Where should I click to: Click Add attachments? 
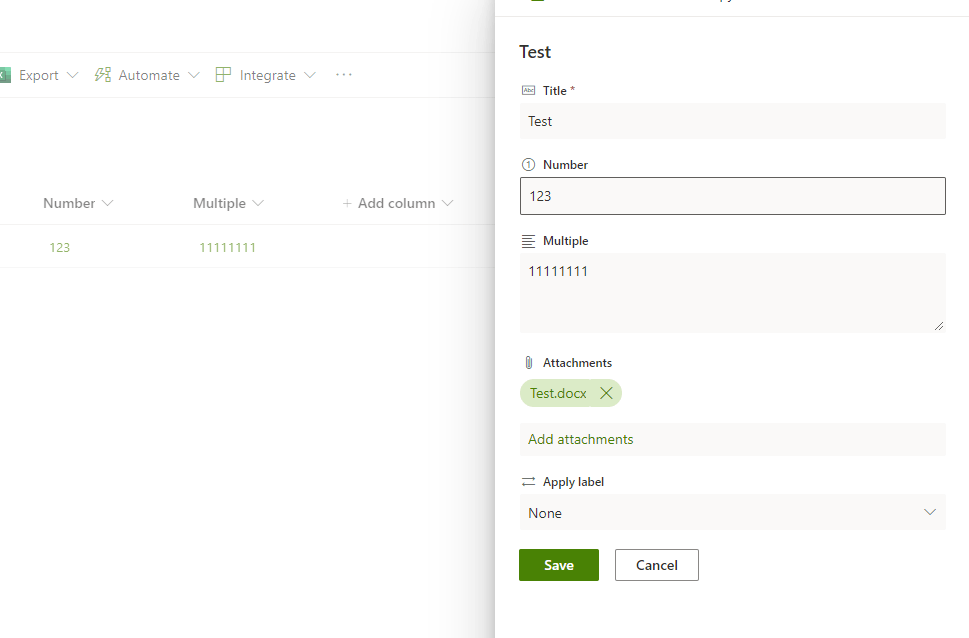tap(580, 439)
